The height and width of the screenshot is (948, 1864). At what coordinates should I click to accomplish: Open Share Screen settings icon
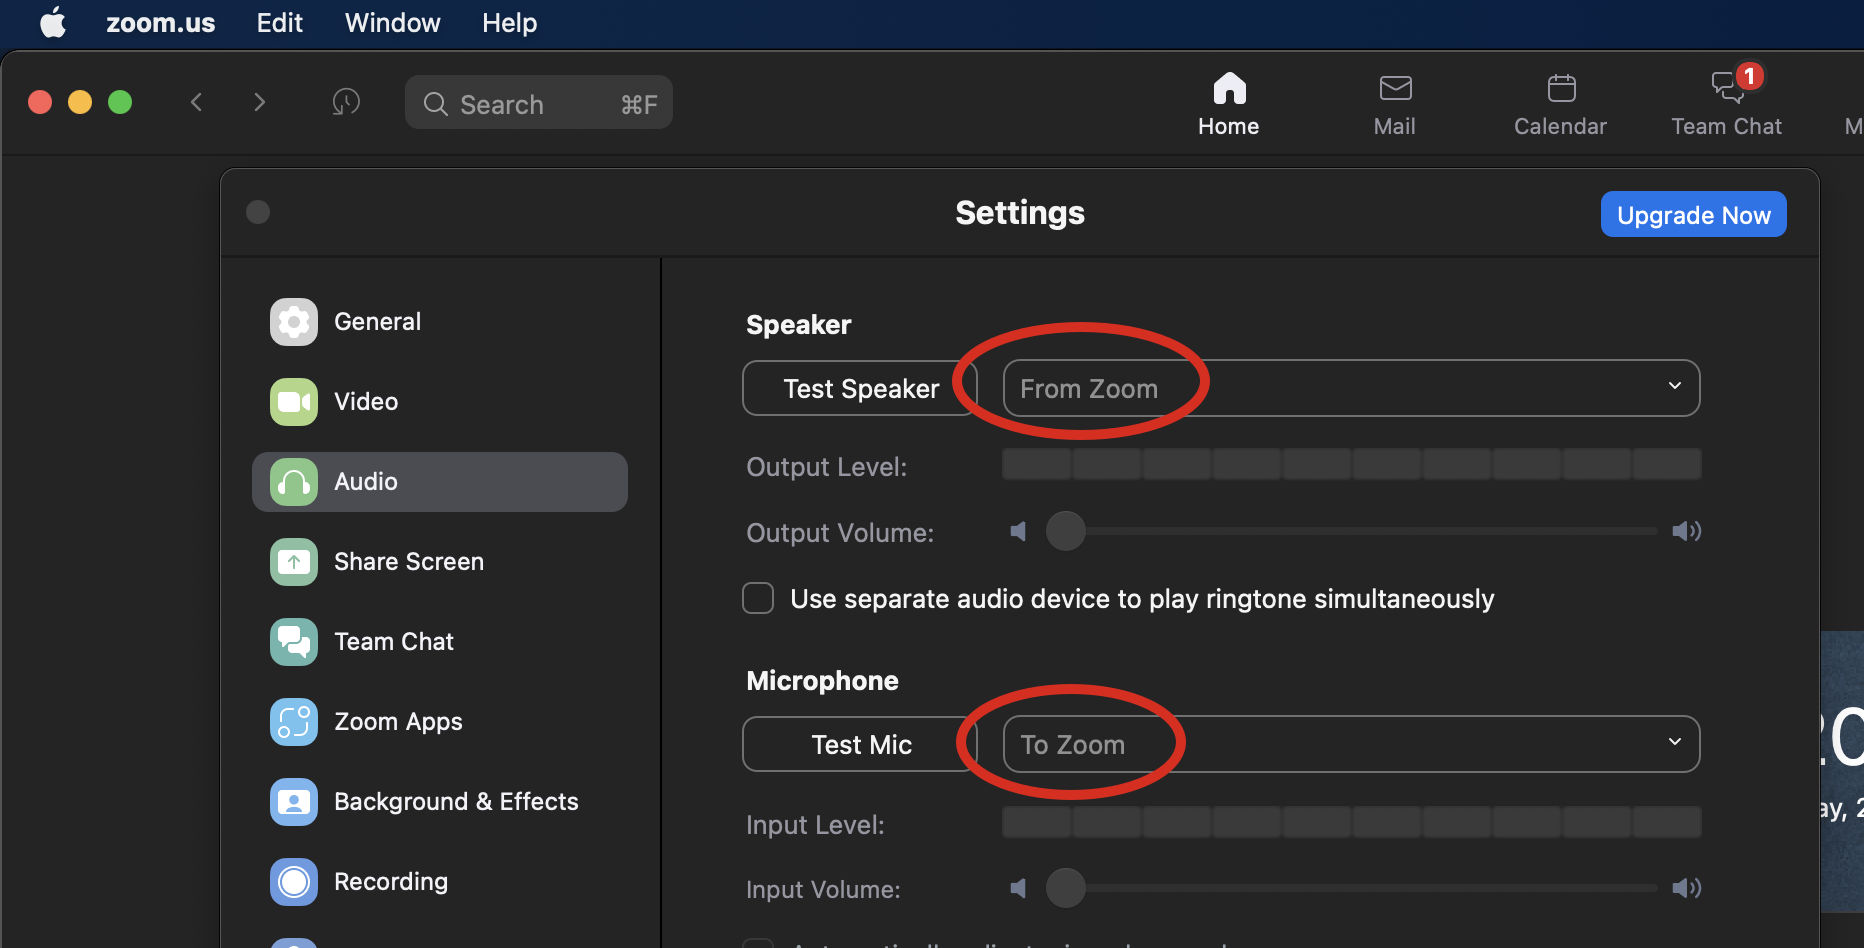click(x=294, y=562)
